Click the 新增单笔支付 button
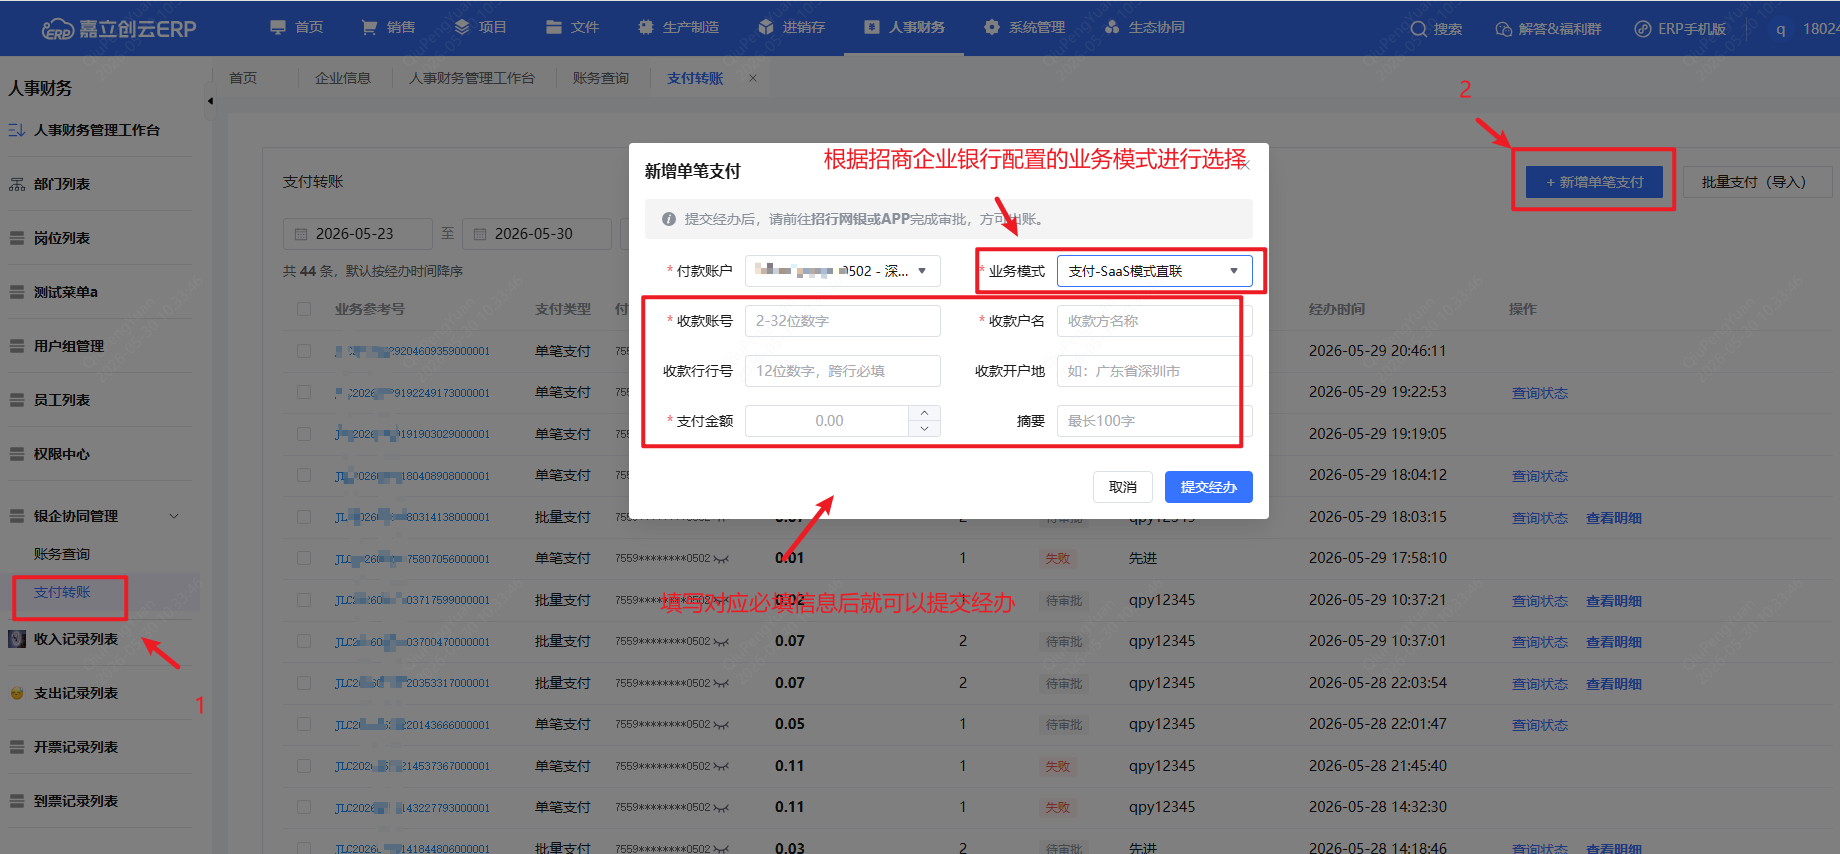Screen dimensions: 1840x854 pos(1594,182)
